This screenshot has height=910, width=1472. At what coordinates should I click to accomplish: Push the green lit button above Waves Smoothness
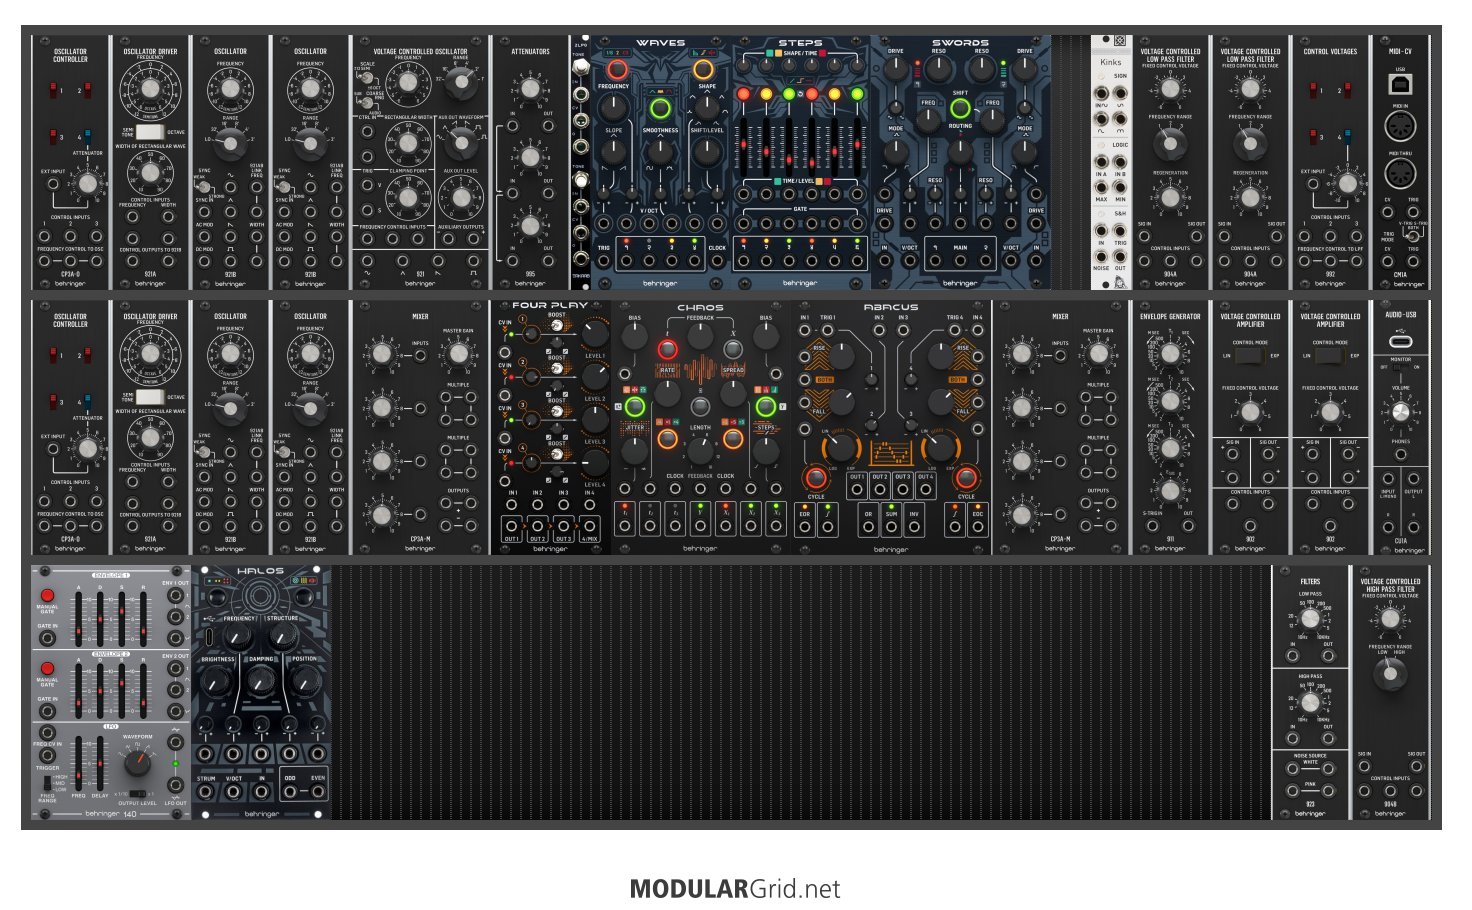point(660,108)
